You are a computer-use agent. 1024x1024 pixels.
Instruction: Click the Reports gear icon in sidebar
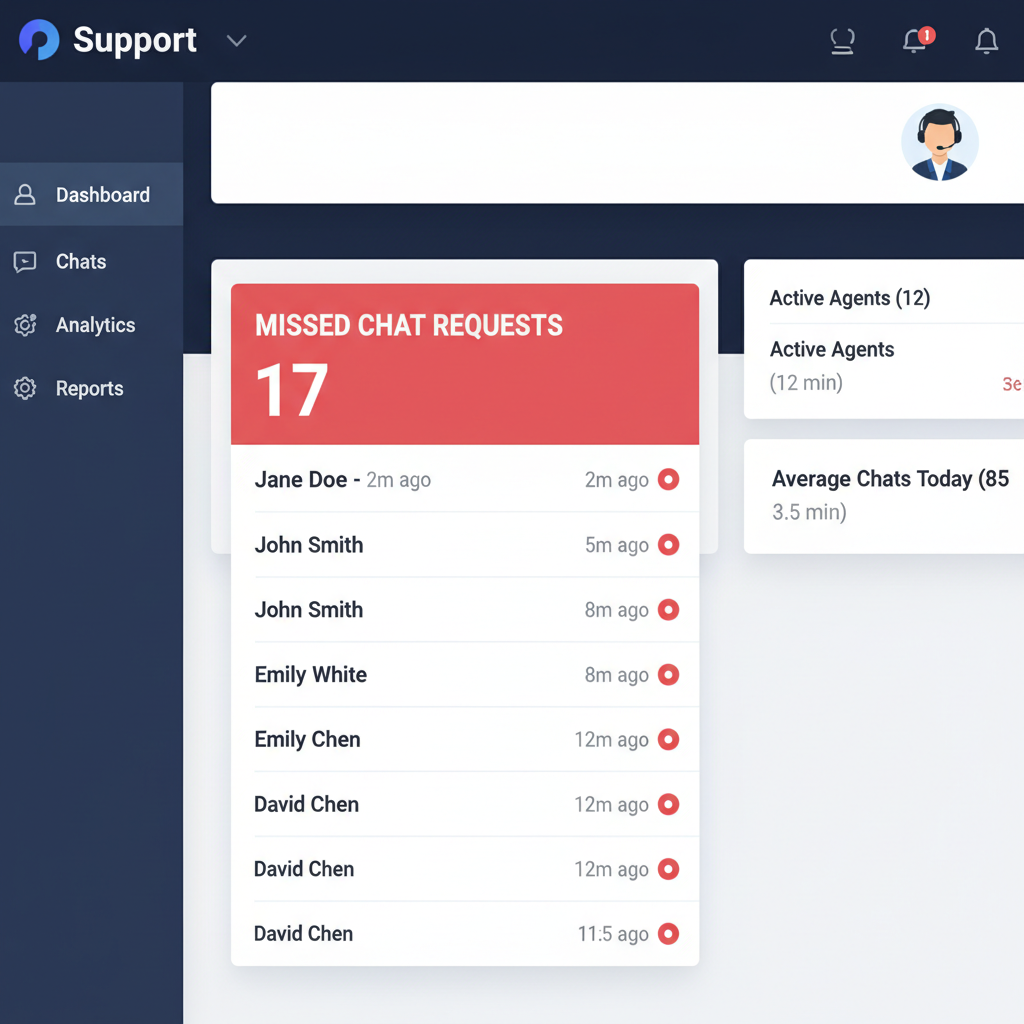point(25,389)
